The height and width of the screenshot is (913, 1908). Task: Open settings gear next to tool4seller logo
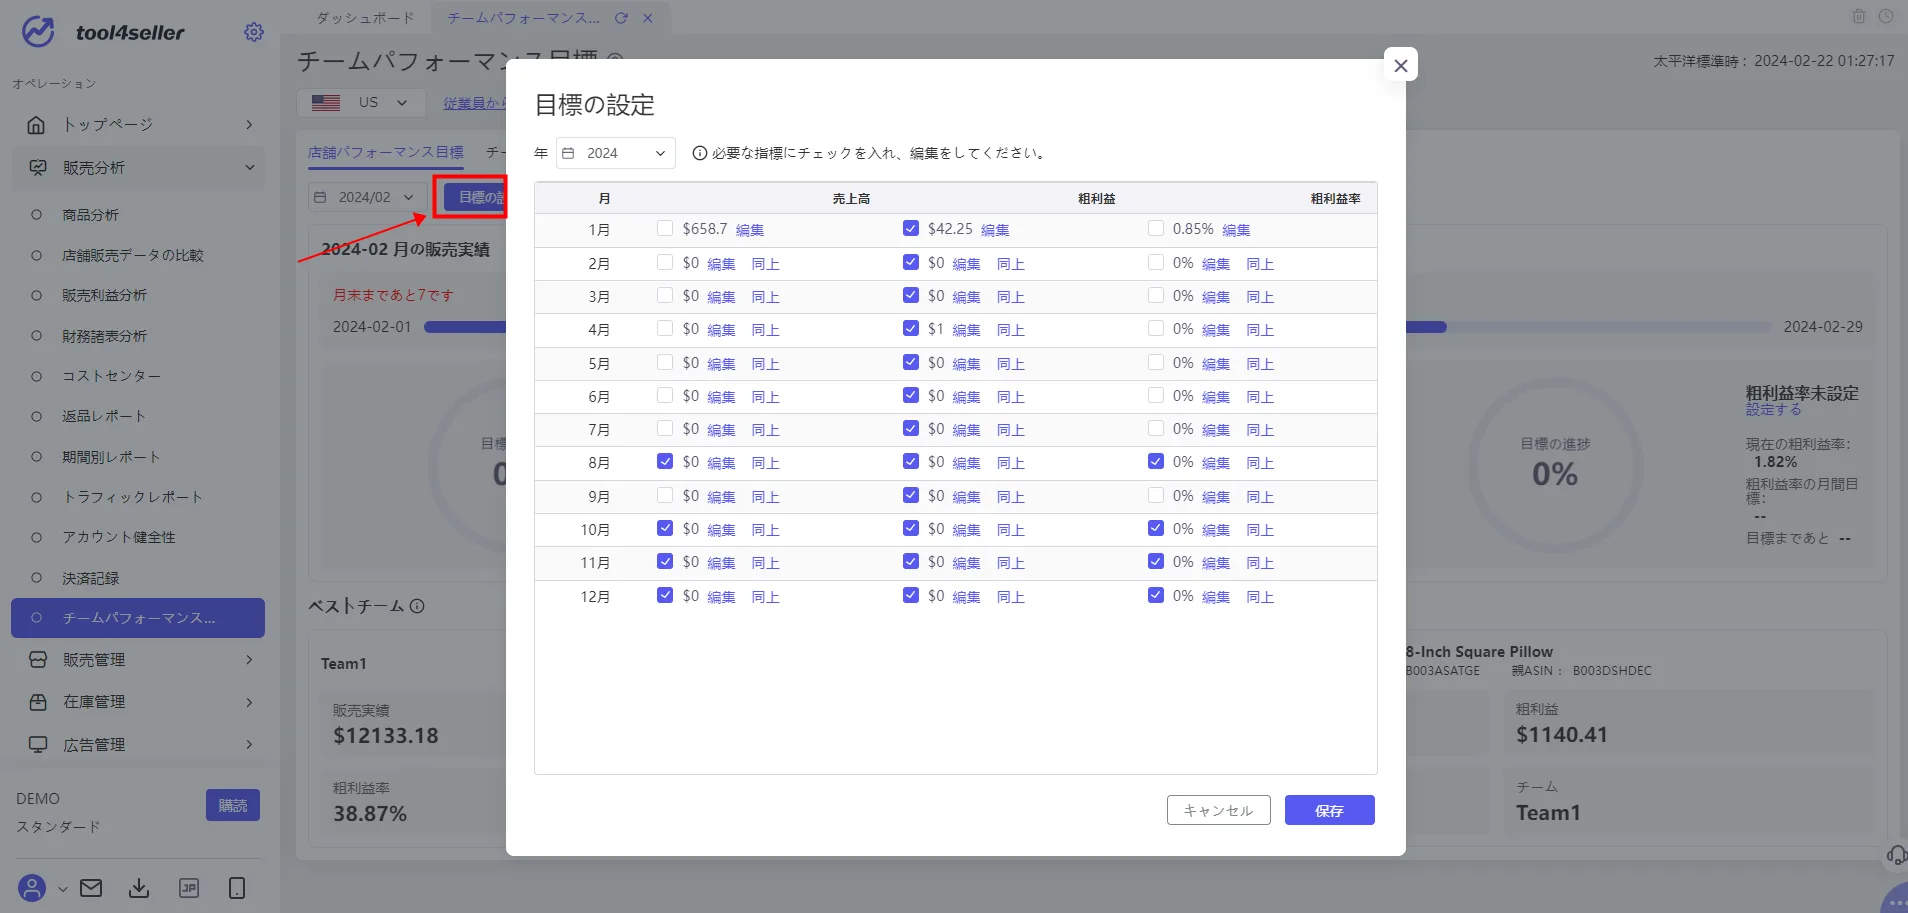254,32
